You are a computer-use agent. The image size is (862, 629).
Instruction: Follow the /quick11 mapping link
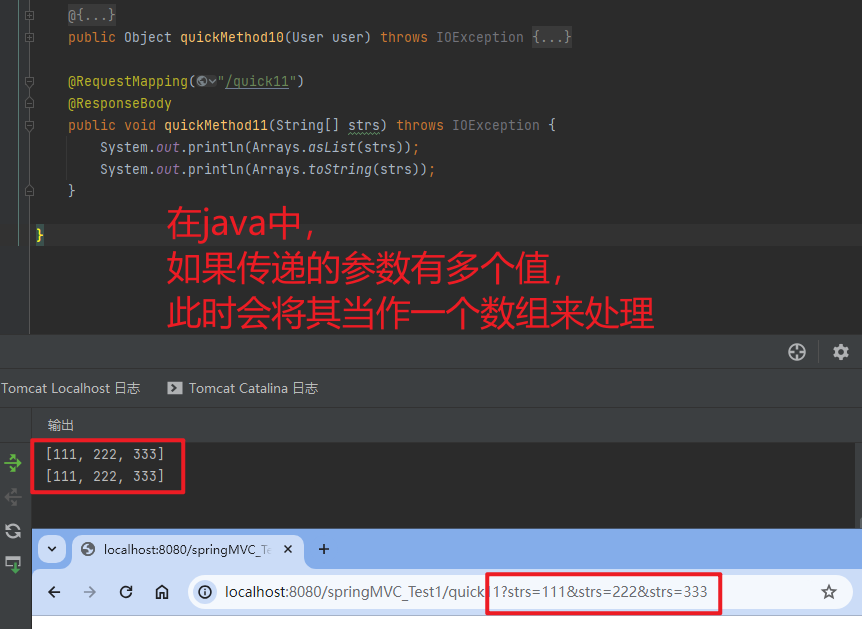point(257,81)
